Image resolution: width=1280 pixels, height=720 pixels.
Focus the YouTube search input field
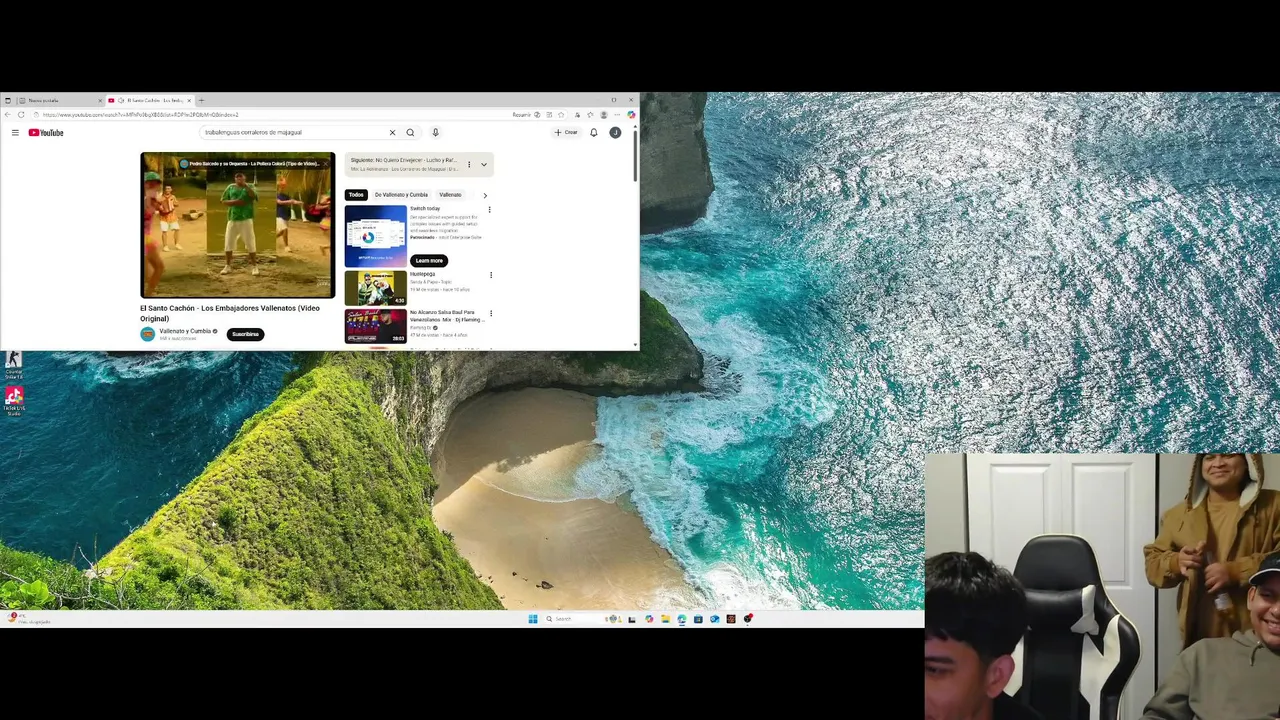click(x=295, y=132)
